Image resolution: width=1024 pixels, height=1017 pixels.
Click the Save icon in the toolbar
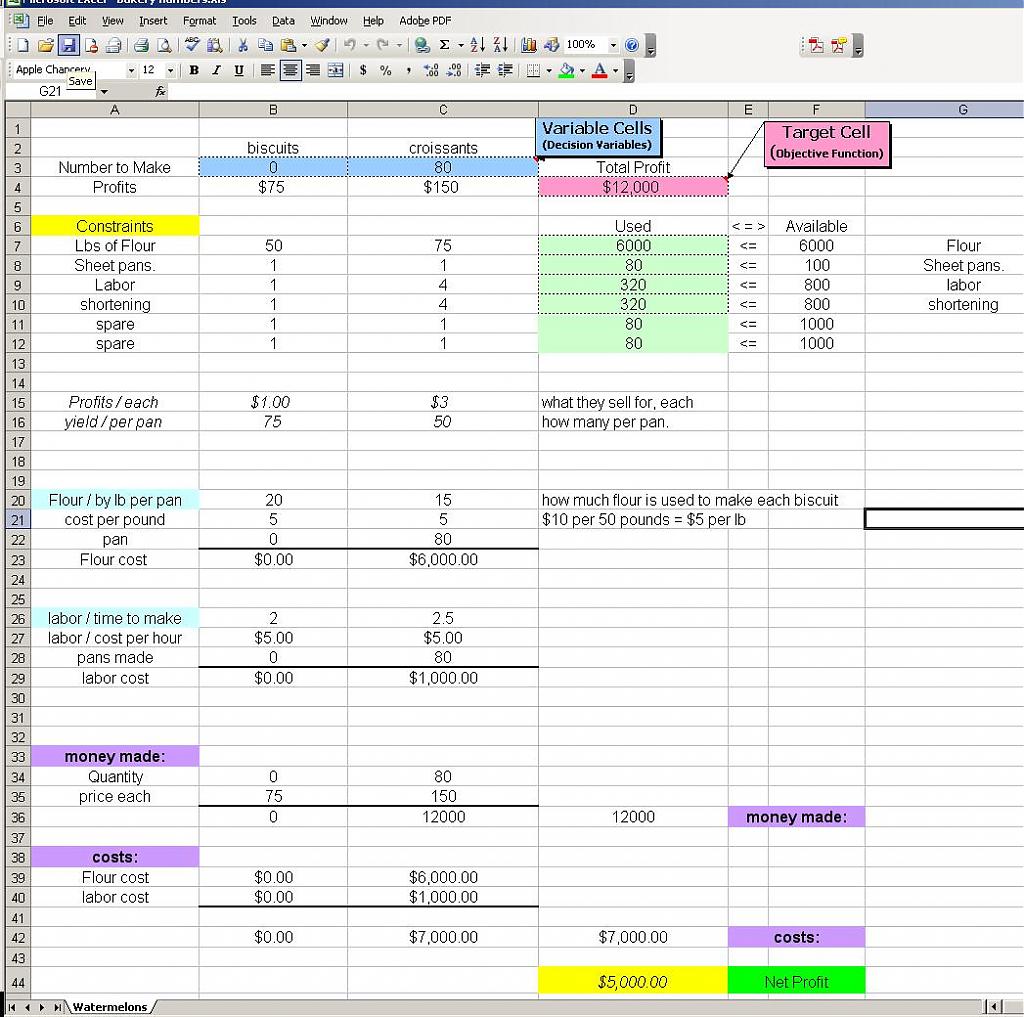[69, 45]
